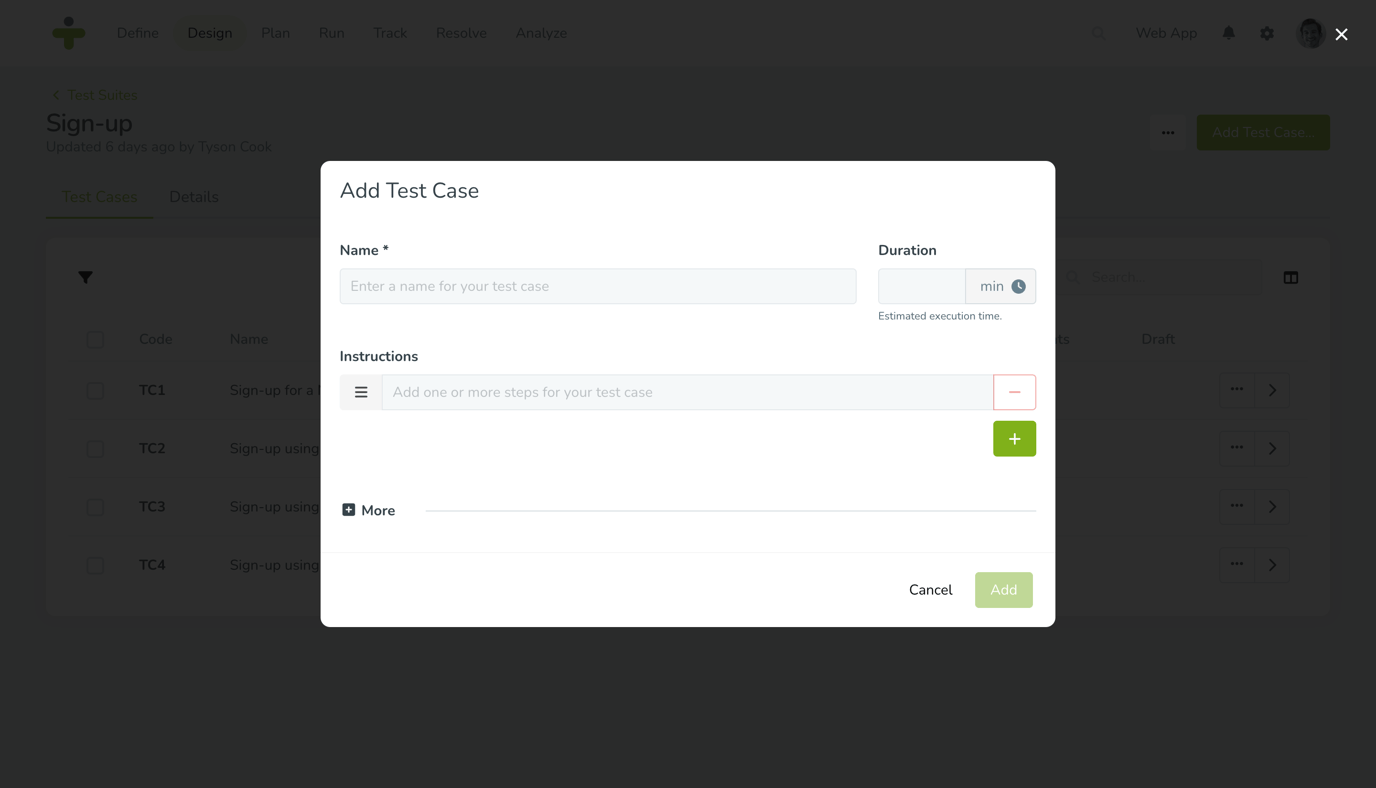
Task: Remove the instruction step with minus button
Action: 1014,392
